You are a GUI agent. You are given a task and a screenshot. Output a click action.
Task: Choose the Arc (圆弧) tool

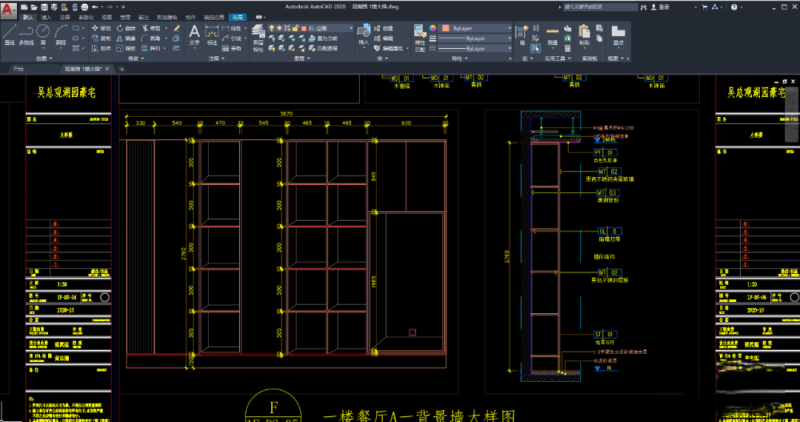61,33
